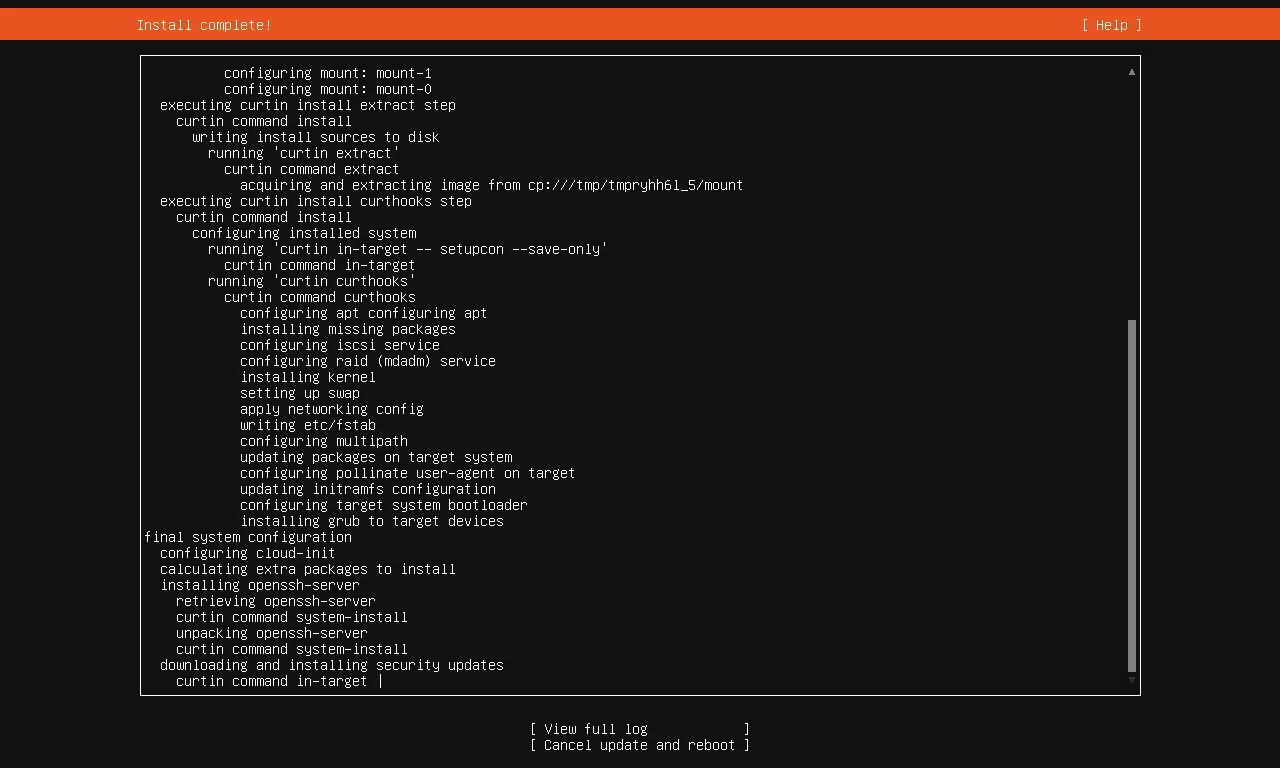Click the last 'curtin command in-target' line
Viewport: 1280px width, 768px height.
(x=272, y=681)
